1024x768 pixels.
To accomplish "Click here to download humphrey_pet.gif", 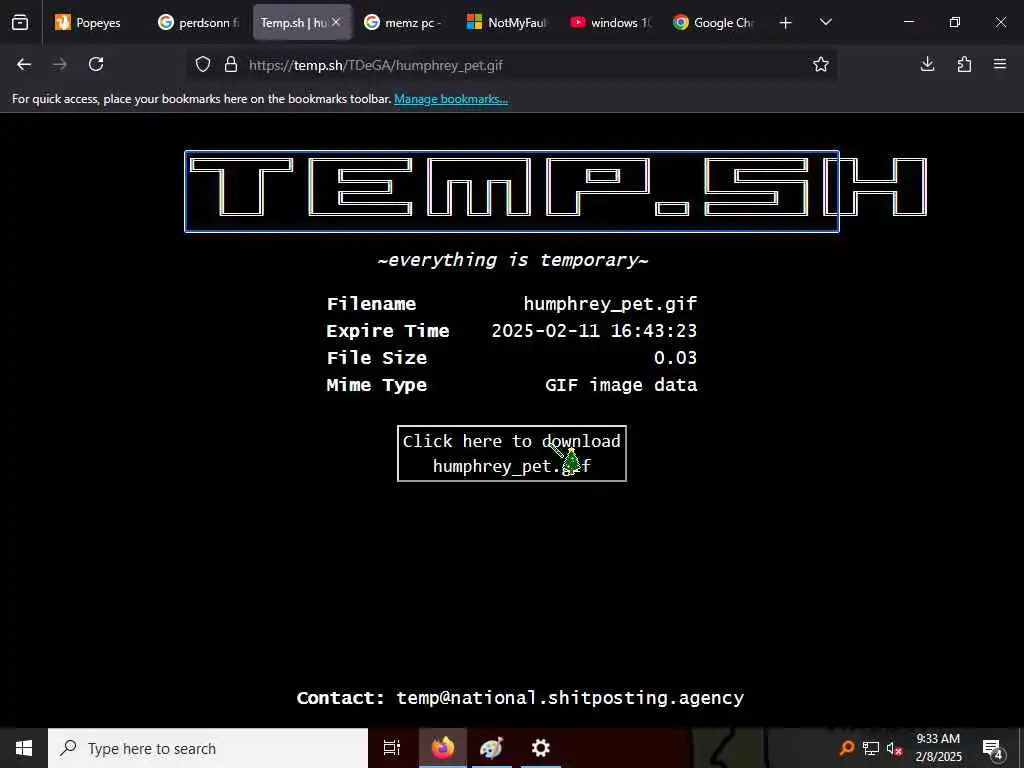I will click(x=512, y=453).
